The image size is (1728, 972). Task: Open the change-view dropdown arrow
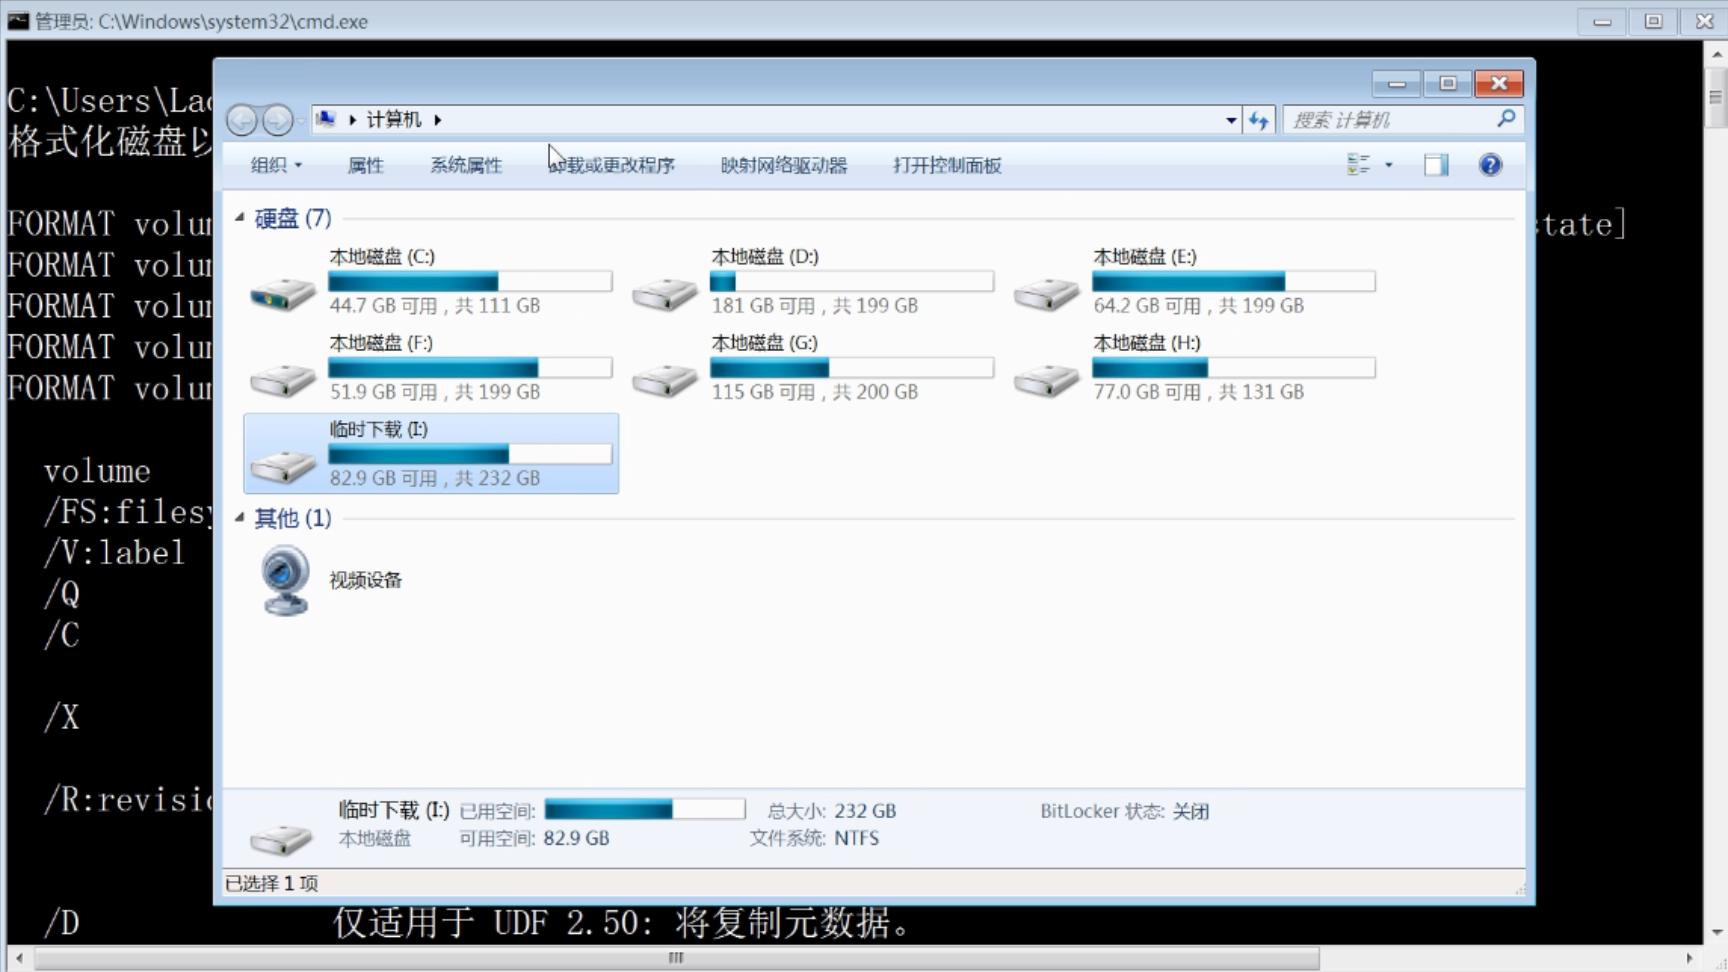1388,165
